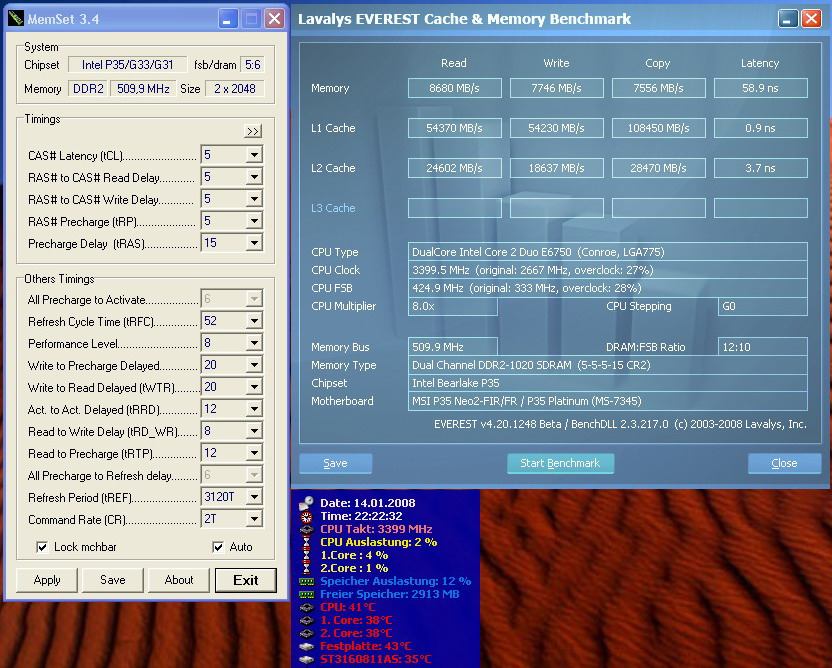Click the Memory Bus 509.9 MHz field
Viewport: 832px width, 668px height.
(x=453, y=347)
